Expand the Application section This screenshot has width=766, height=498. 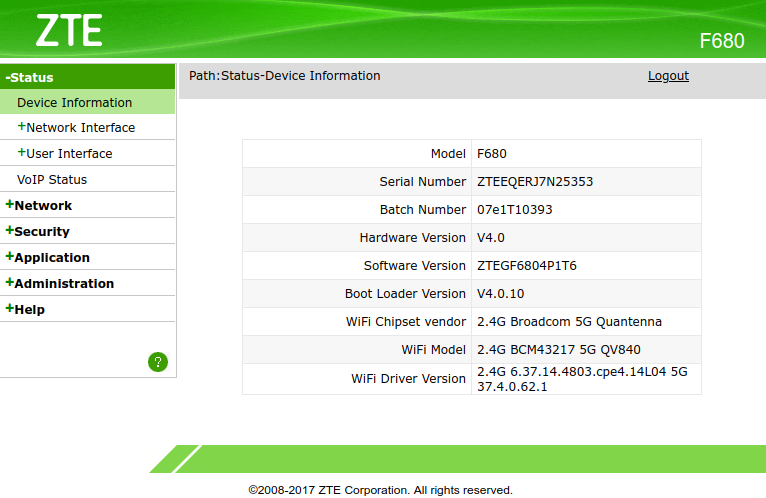[x=47, y=257]
